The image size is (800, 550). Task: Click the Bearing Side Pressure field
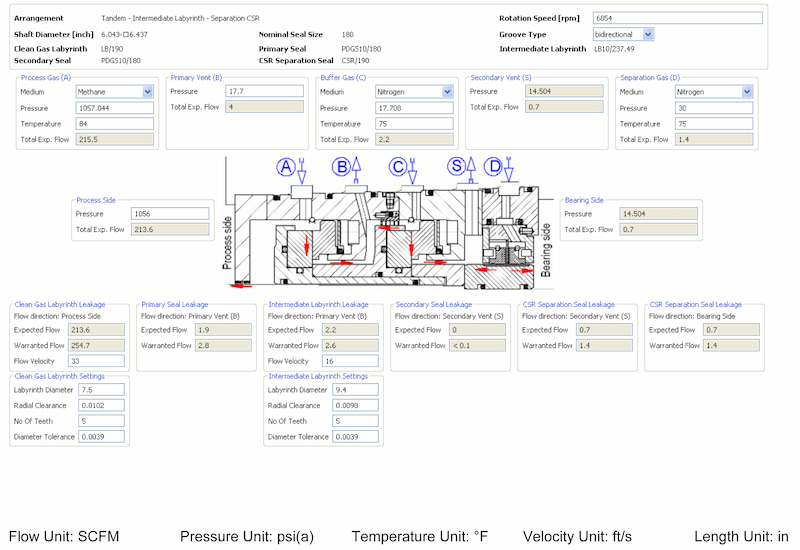[659, 214]
